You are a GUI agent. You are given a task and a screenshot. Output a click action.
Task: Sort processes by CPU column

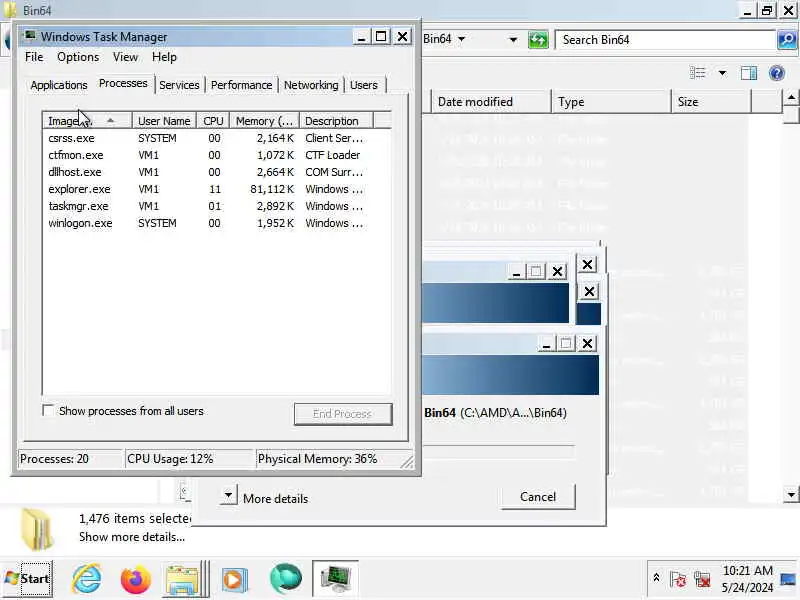[x=213, y=121]
